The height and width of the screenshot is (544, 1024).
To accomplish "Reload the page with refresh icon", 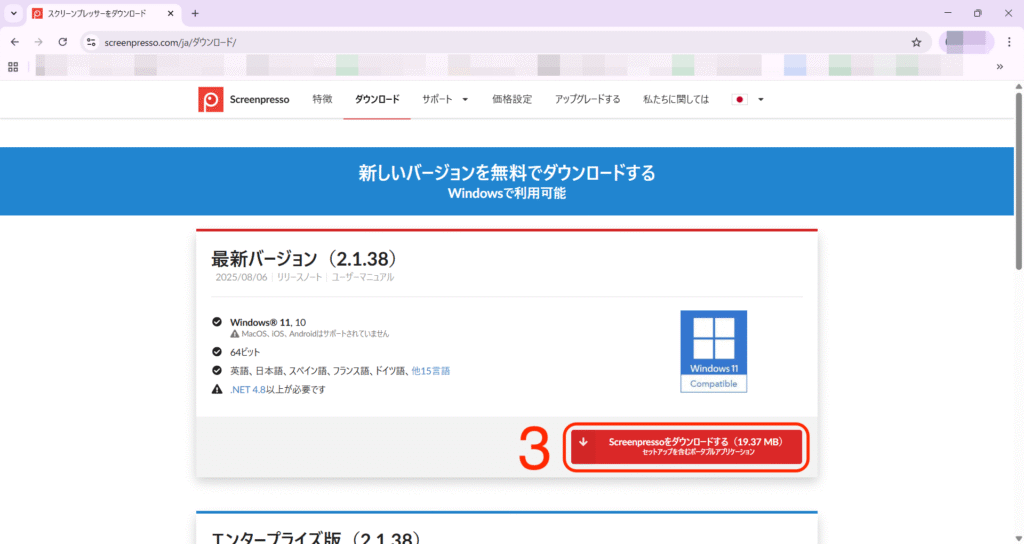I will click(63, 42).
